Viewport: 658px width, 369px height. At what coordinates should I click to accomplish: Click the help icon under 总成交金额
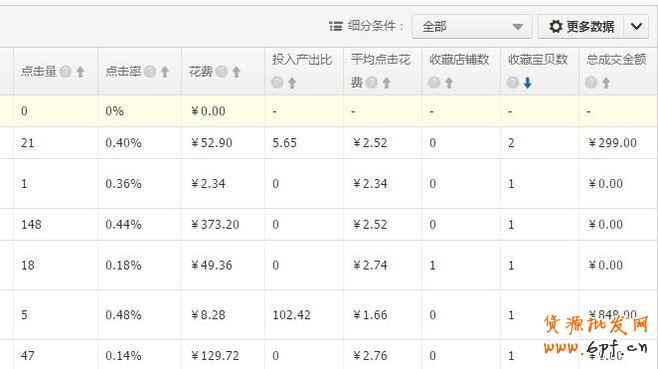click(591, 83)
